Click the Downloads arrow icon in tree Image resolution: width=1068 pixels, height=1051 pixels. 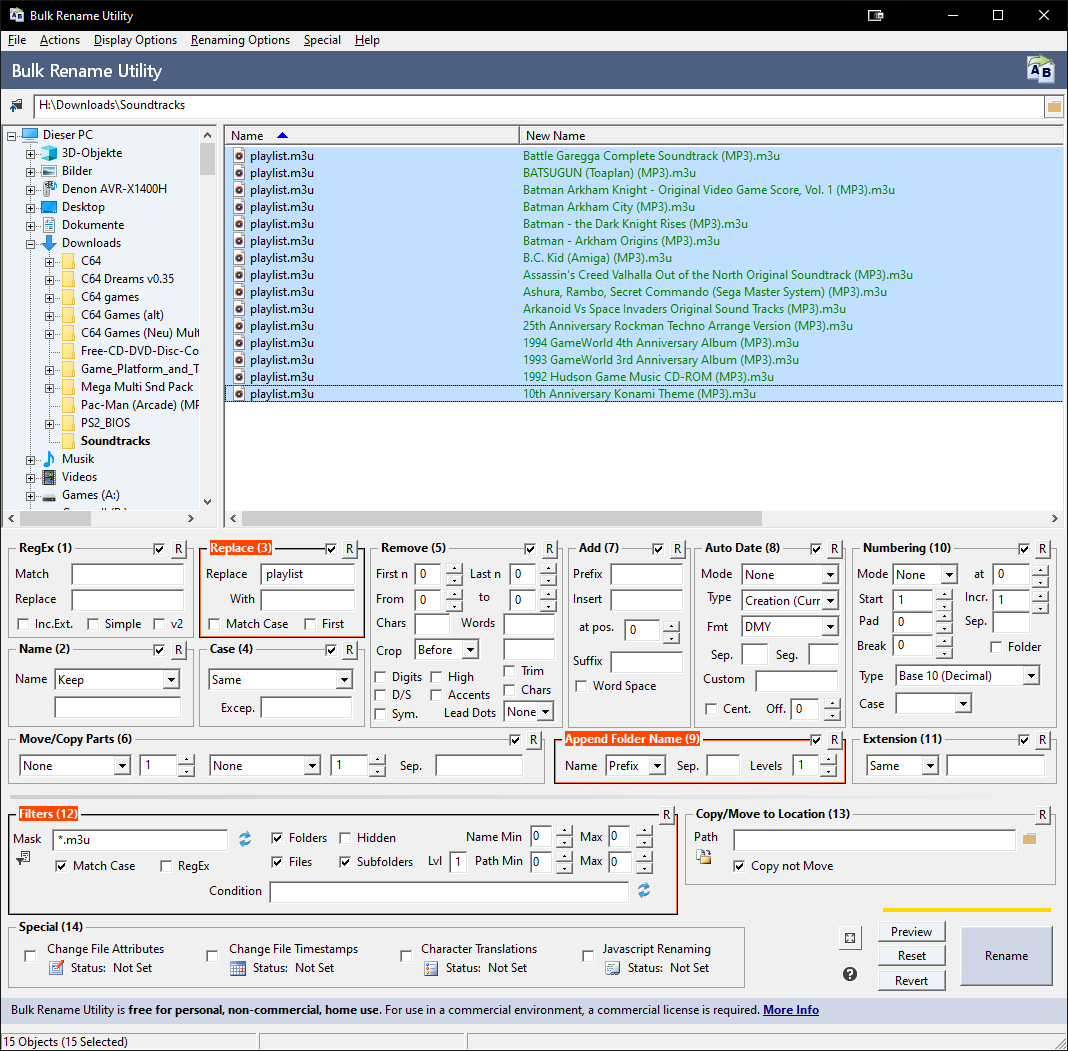(49, 243)
